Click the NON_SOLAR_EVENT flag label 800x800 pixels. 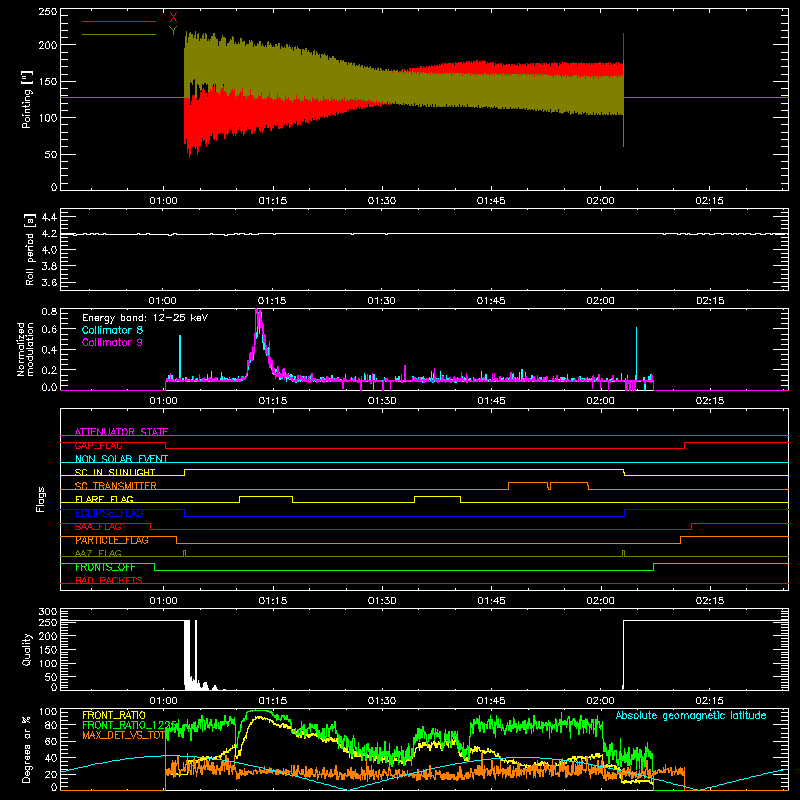point(121,459)
